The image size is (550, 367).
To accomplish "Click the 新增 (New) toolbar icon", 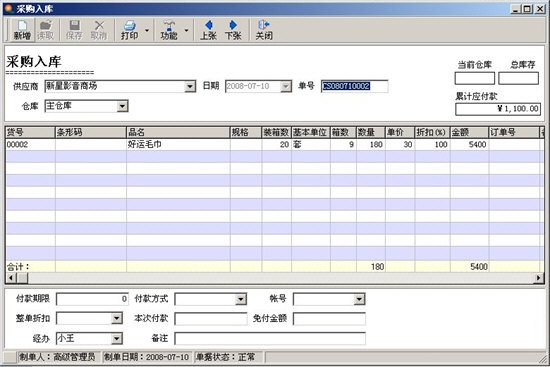I will tap(22, 30).
